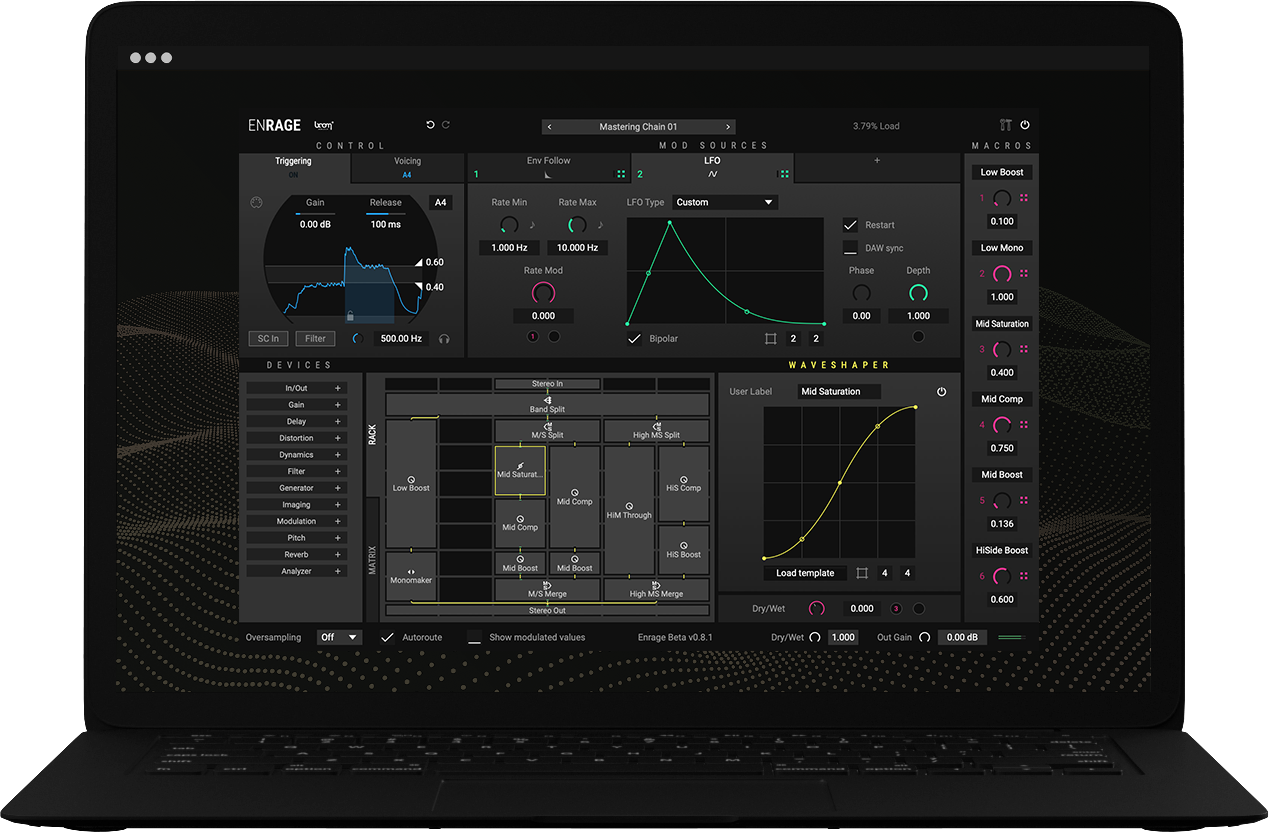Click the MIDI keyboard icon beside Gain
The image size is (1269, 832).
256,202
